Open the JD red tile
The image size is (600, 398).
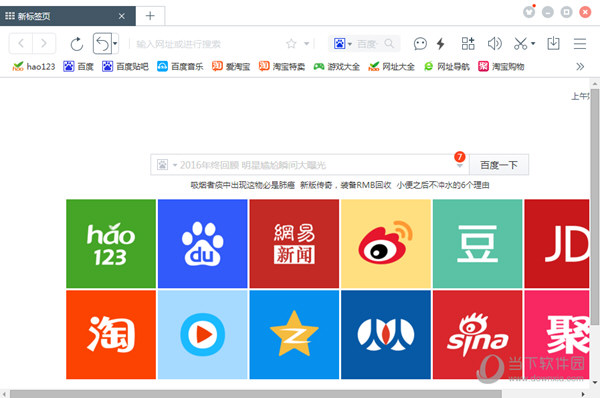[557, 244]
